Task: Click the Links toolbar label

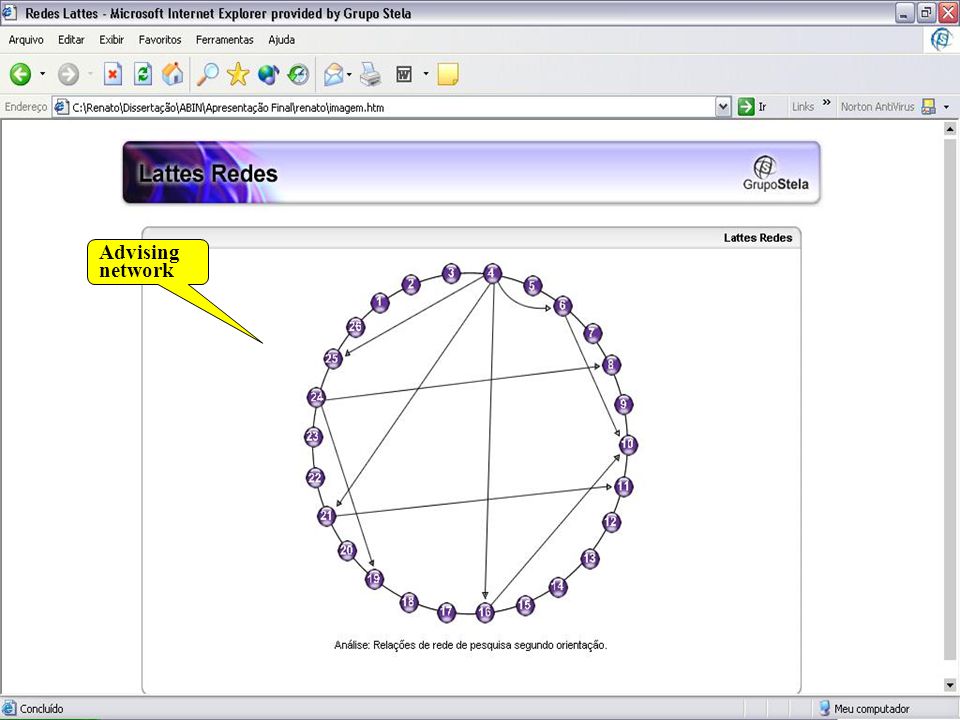Action: (x=803, y=107)
